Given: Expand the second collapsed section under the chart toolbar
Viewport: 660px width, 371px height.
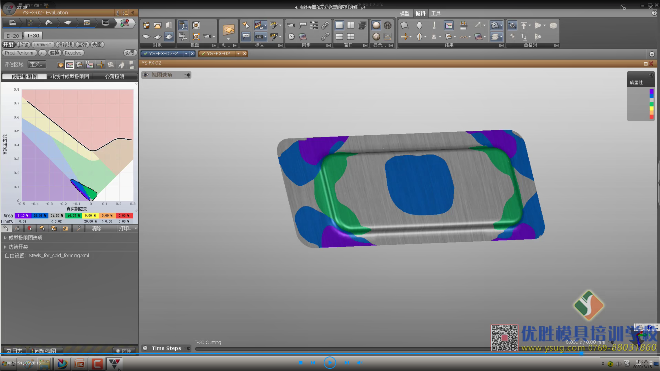Looking at the screenshot, I should [5, 247].
